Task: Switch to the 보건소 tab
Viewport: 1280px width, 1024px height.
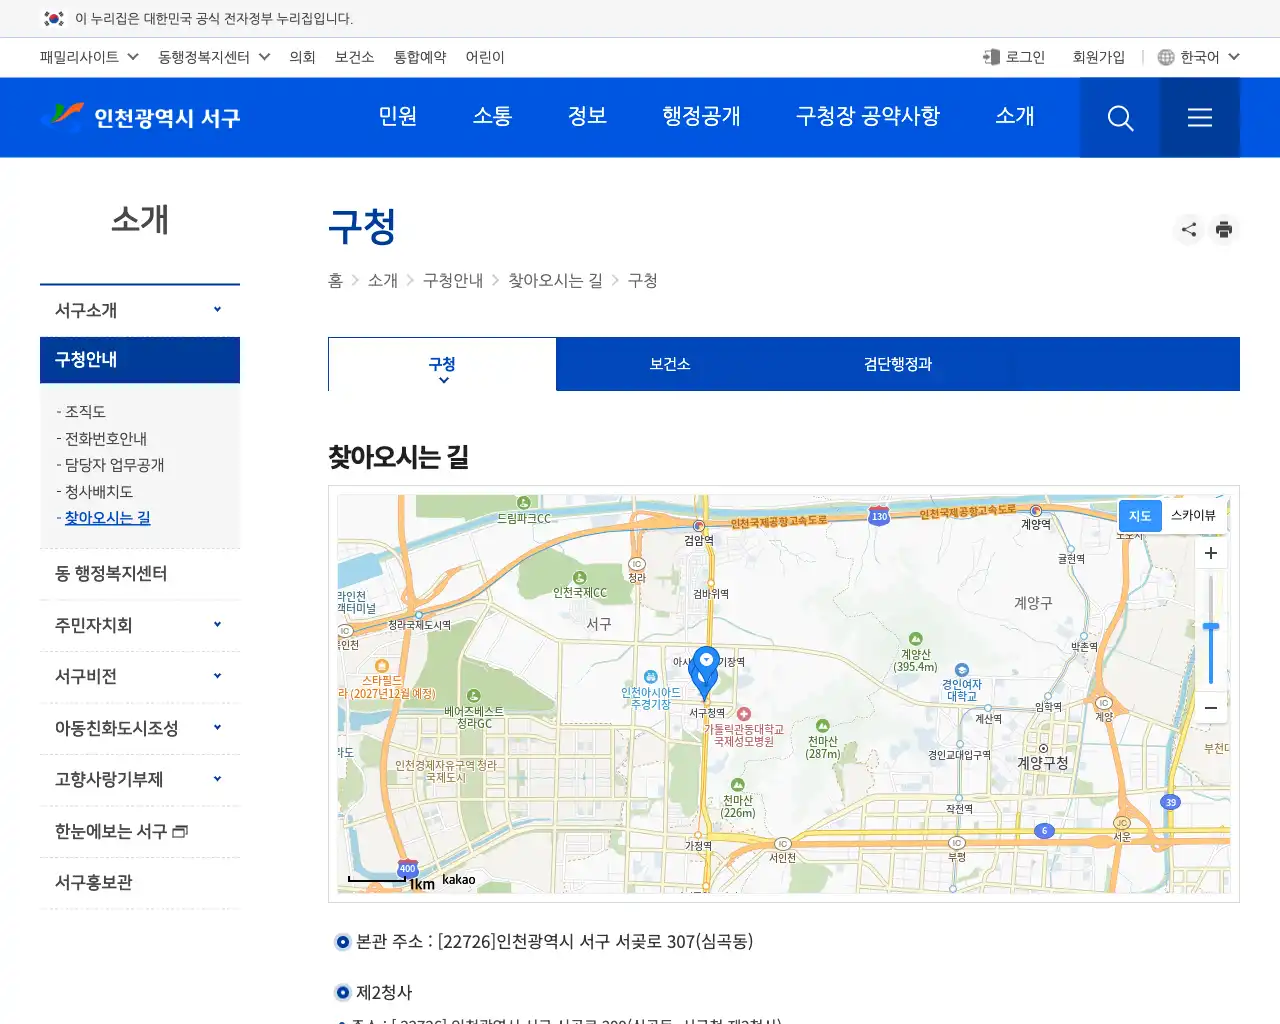Action: (669, 364)
